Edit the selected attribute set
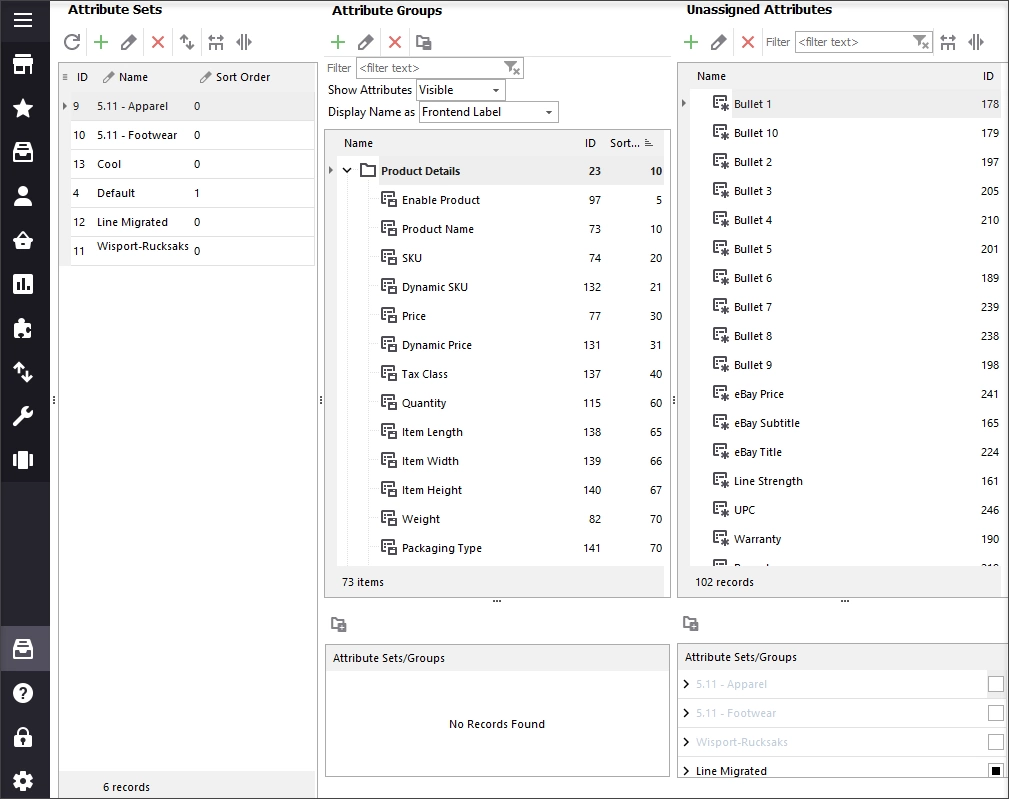 click(129, 42)
